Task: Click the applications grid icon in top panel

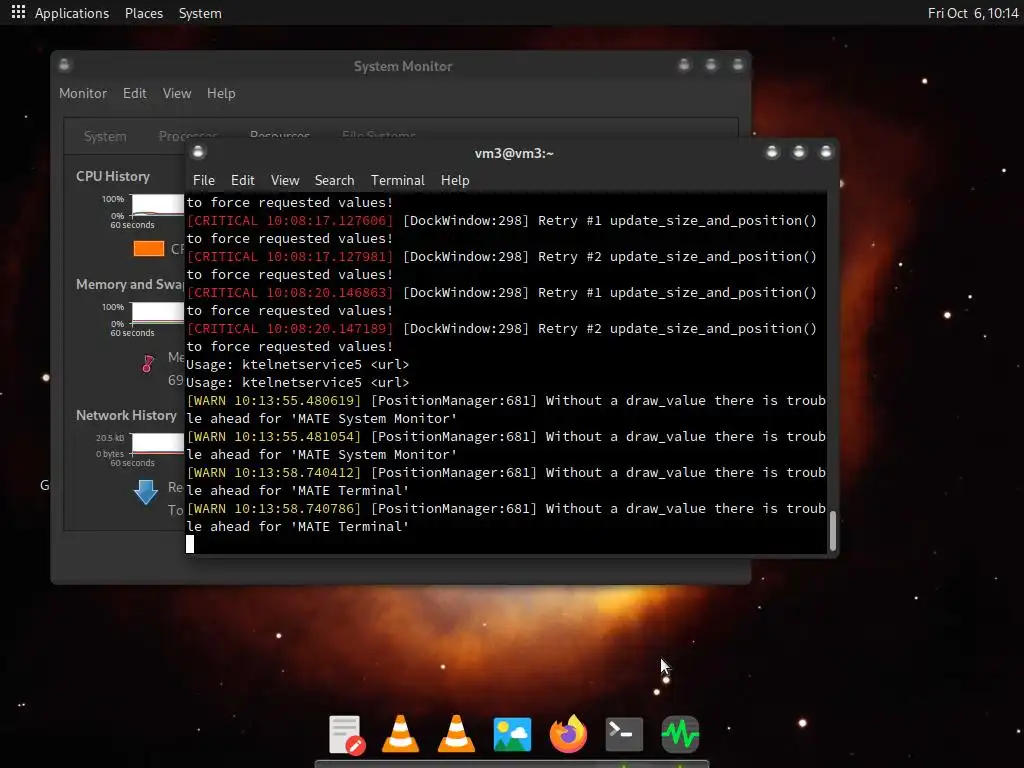Action: click(18, 12)
